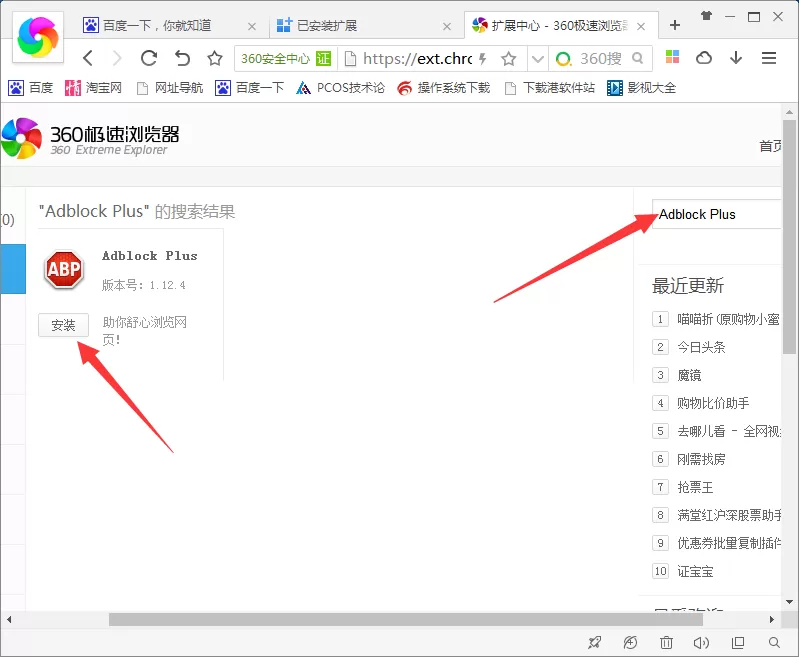The height and width of the screenshot is (657, 799).
Task: Click the 360安全中心 certificate badge
Action: pos(285,59)
